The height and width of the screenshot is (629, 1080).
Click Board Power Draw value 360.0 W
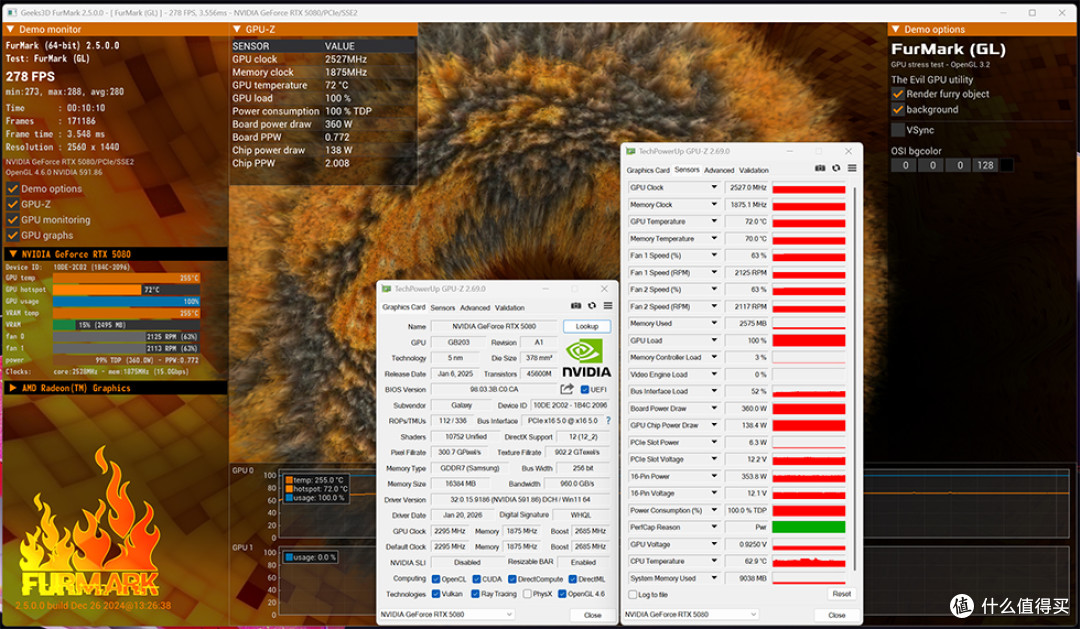tap(747, 408)
